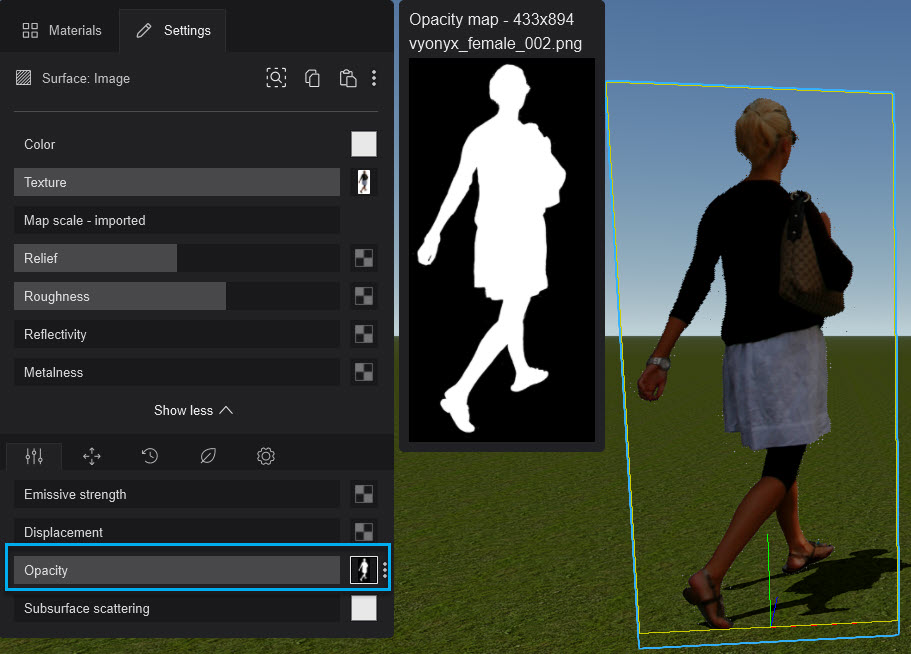Toggle the Relief map slot

363,257
